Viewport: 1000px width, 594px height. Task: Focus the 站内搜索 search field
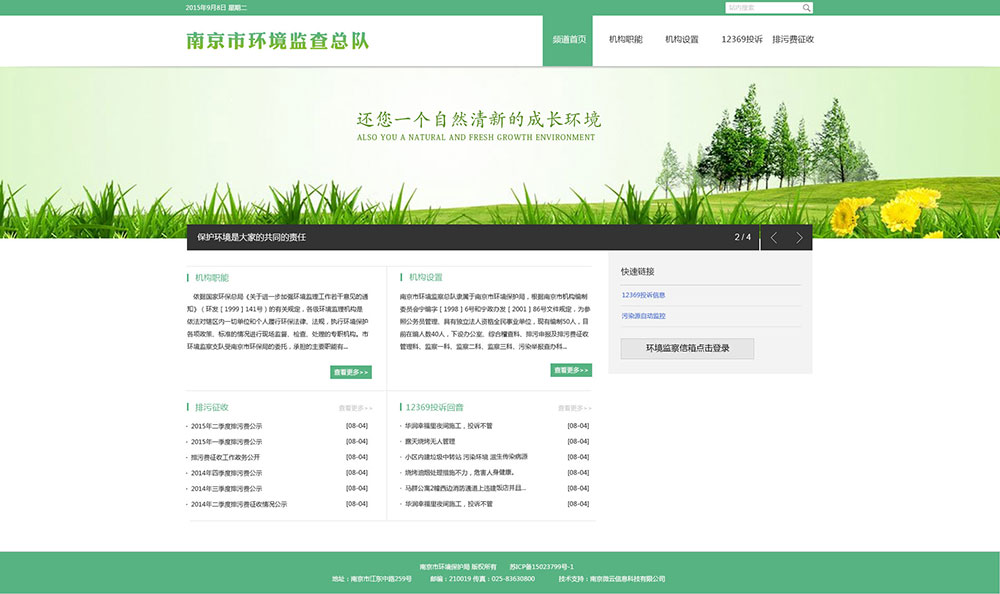coord(762,8)
